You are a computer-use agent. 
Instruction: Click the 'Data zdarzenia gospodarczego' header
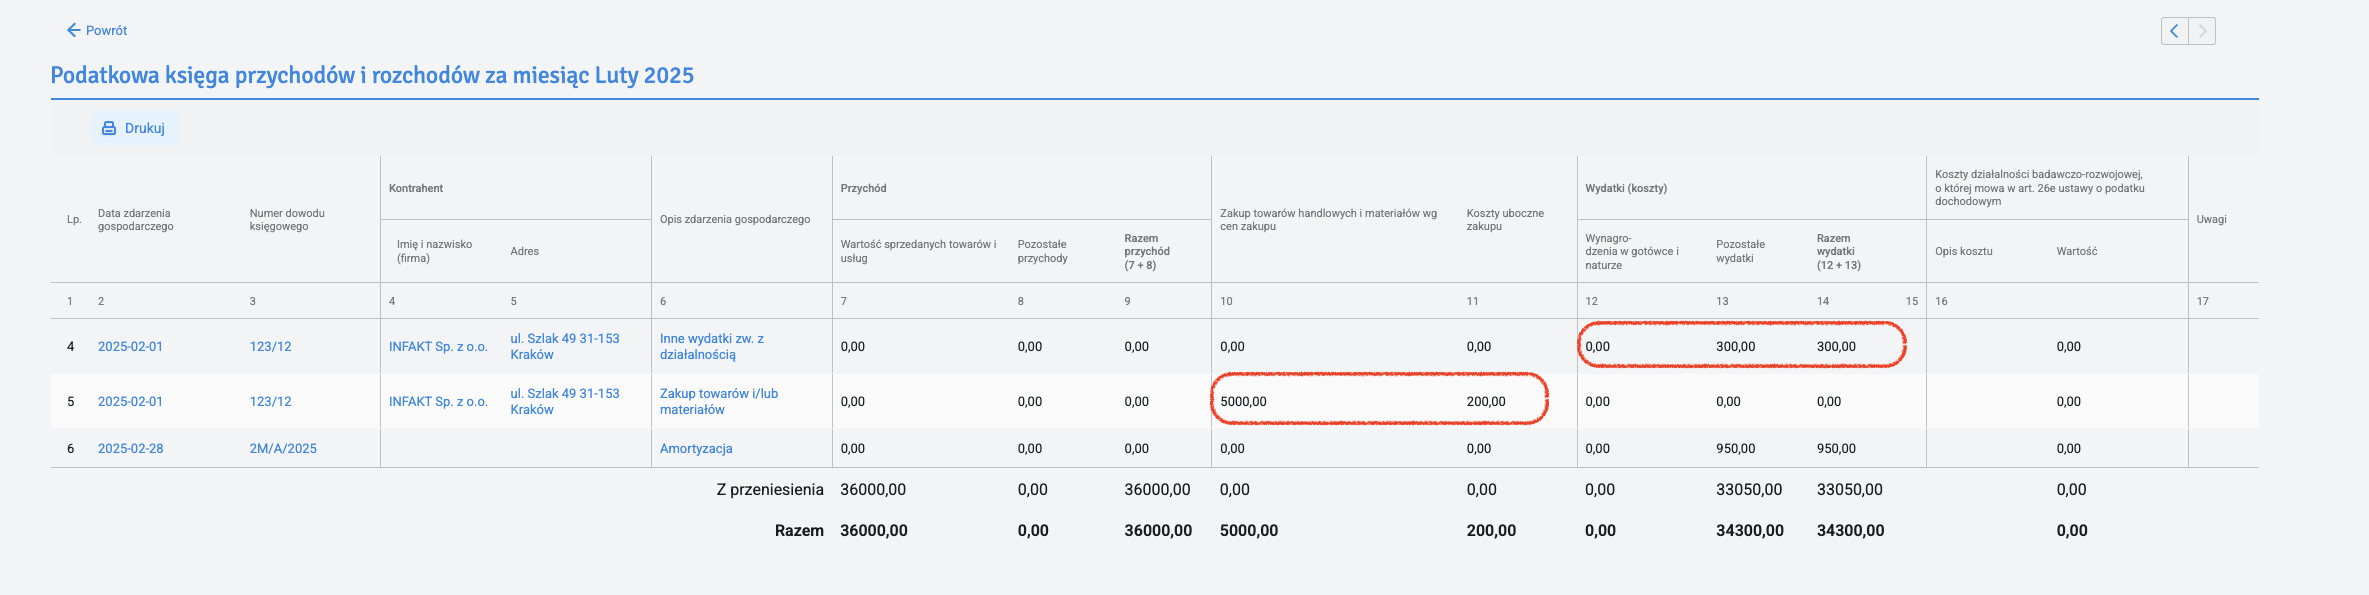pos(136,220)
